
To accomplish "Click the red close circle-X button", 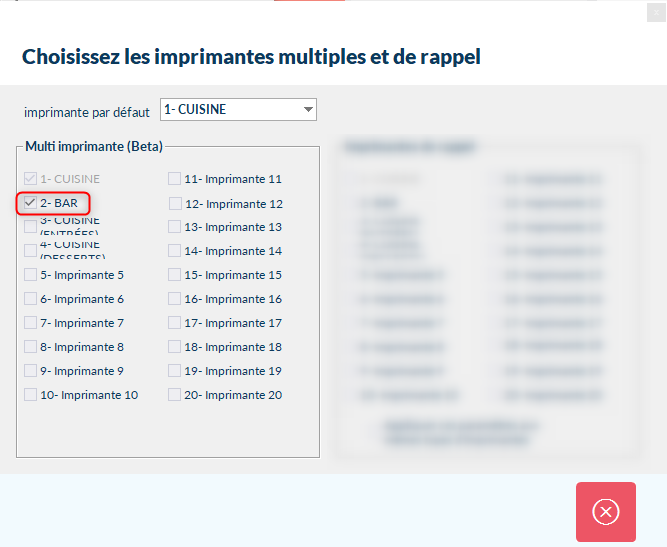I will (x=605, y=512).
